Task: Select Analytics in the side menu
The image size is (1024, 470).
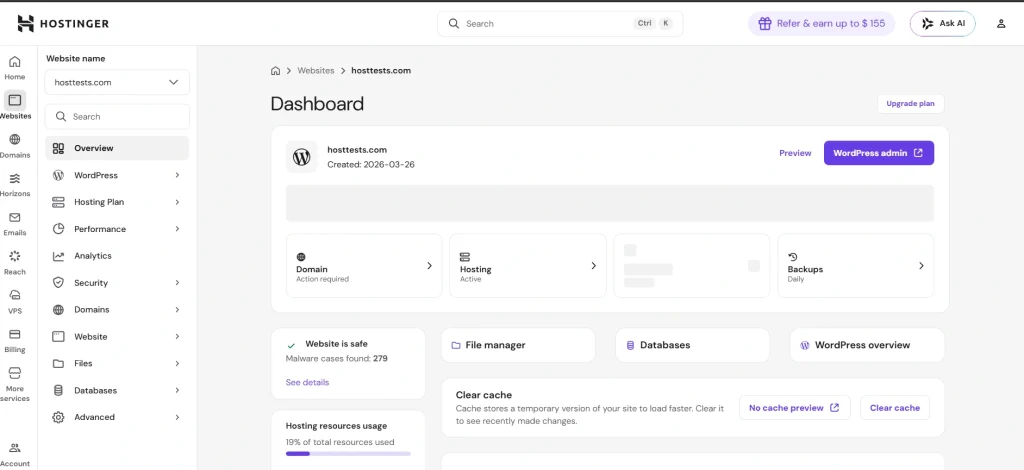Action: click(93, 256)
